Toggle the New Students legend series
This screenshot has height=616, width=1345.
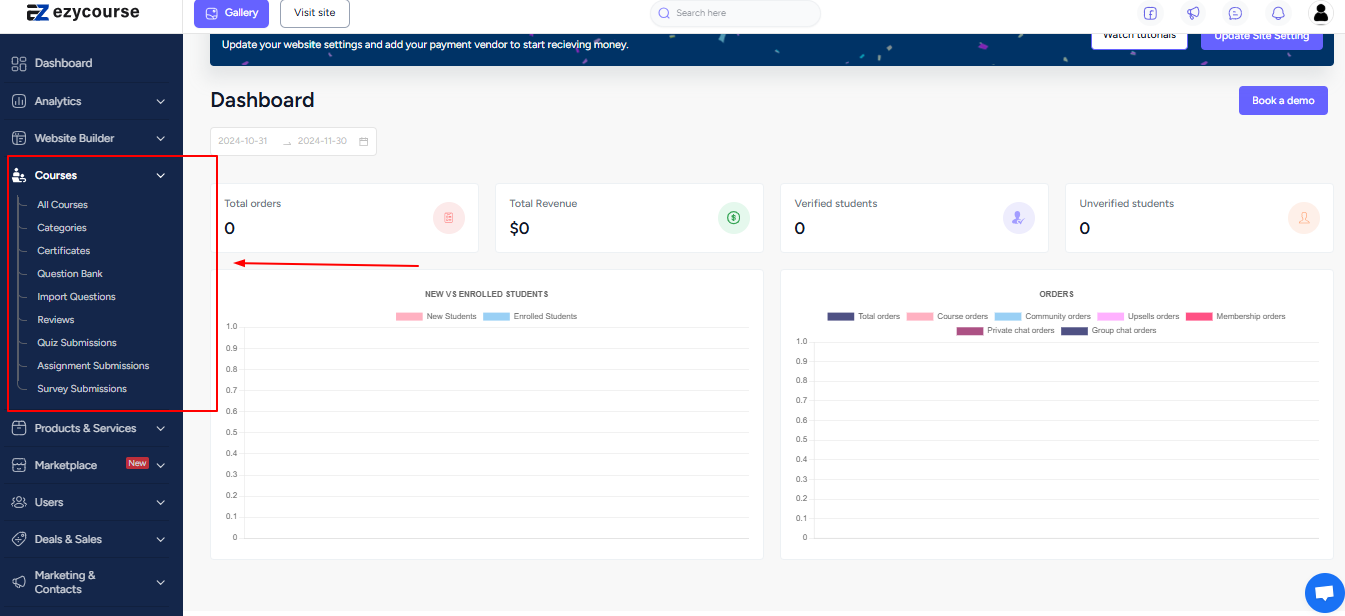(436, 316)
